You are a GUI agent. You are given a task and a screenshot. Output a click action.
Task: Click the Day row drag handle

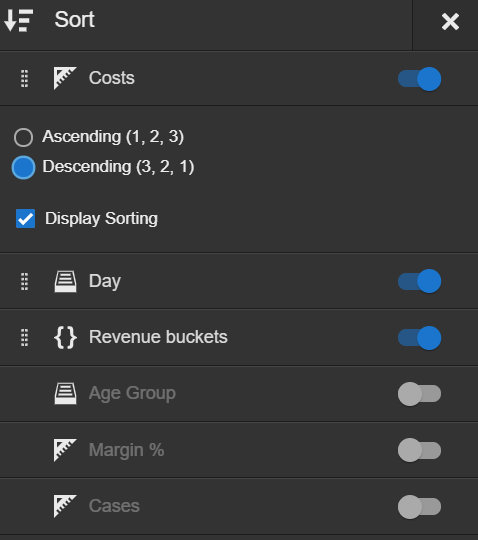click(24, 281)
